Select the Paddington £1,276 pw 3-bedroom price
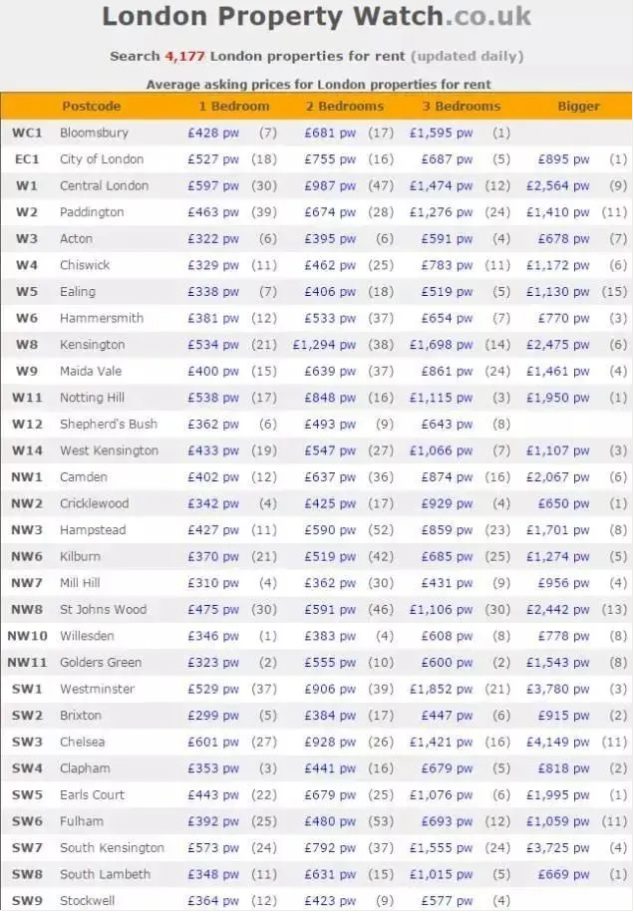Image resolution: width=634 pixels, height=915 pixels. click(441, 212)
